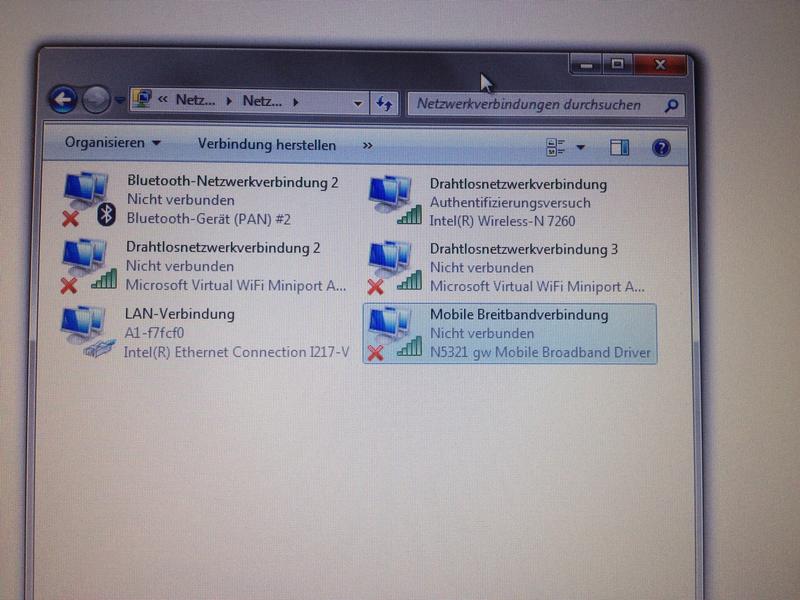The width and height of the screenshot is (800, 600).
Task: Click the change view icon
Action: point(556,147)
